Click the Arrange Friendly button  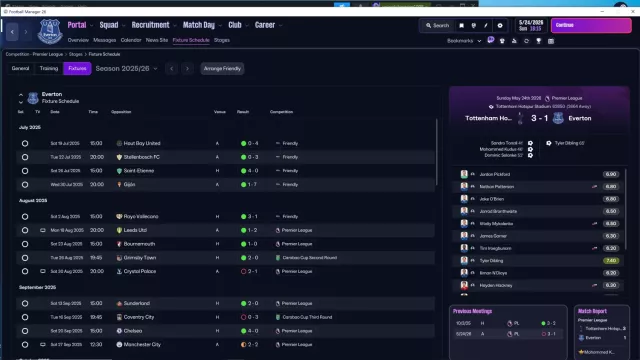coord(222,69)
